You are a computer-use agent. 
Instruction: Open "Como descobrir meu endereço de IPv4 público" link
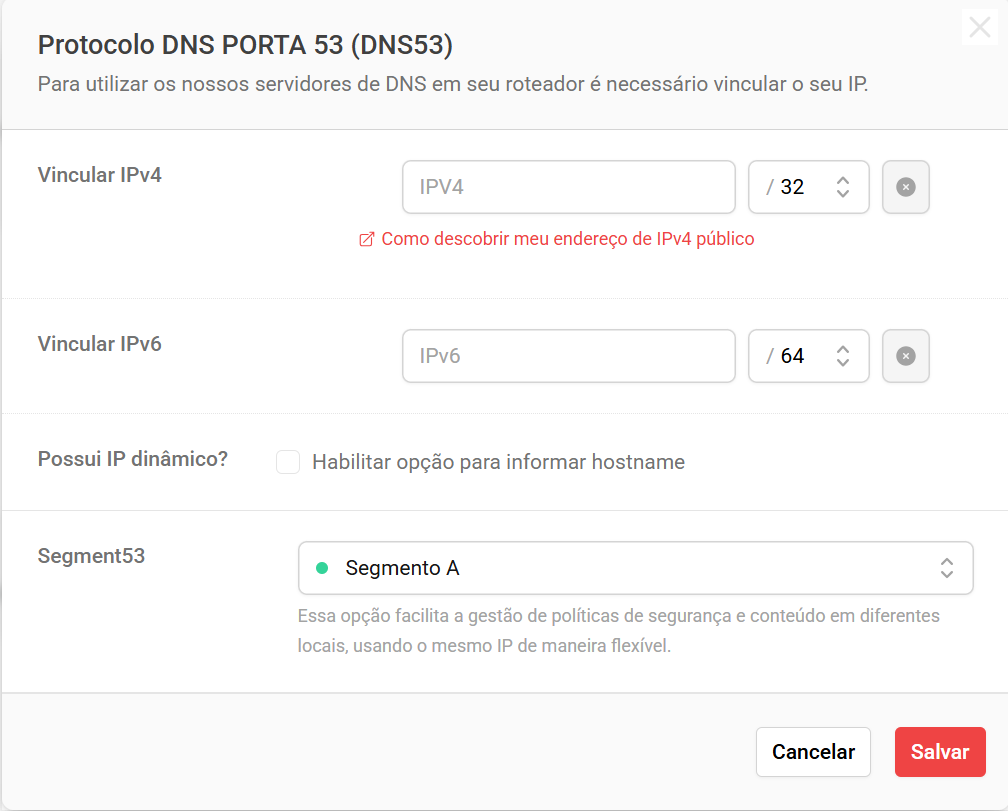pyautogui.click(x=567, y=239)
